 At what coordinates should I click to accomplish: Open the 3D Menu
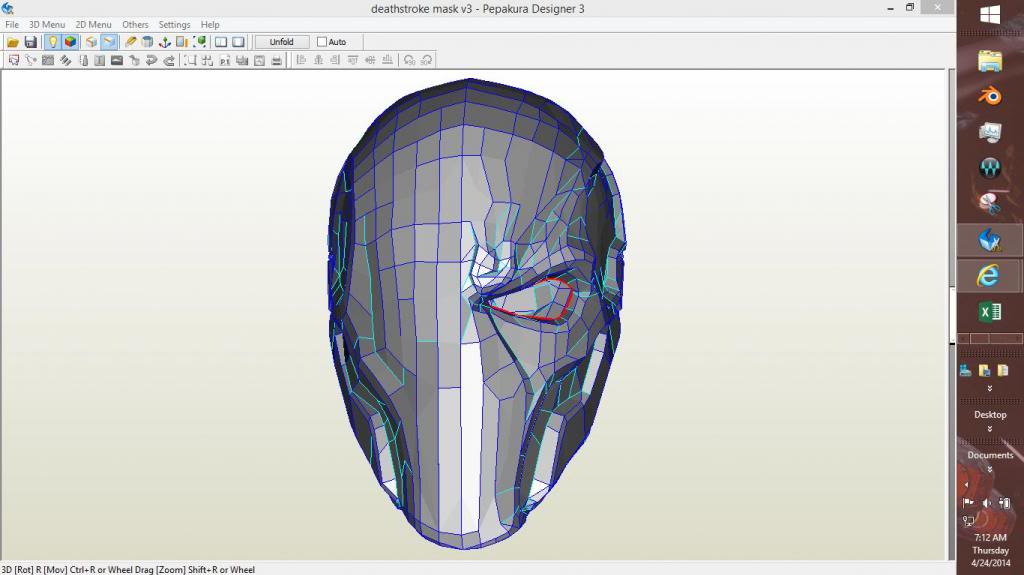click(x=47, y=24)
